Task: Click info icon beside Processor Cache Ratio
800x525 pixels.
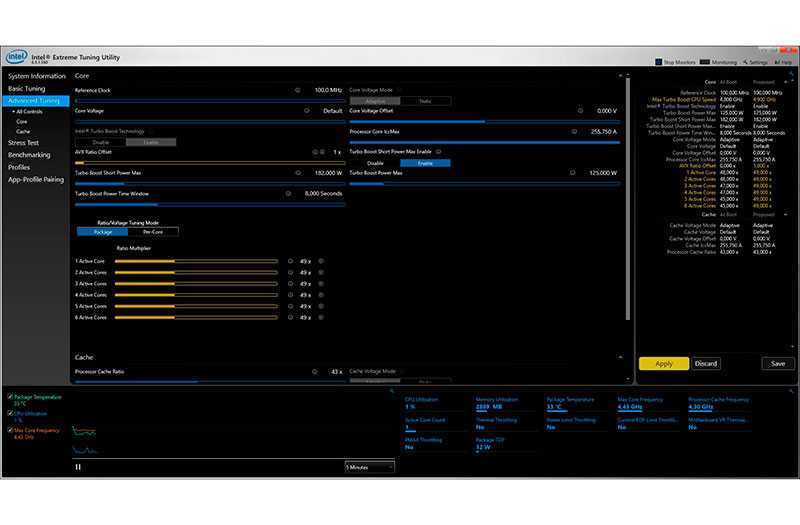Action: [x=314, y=372]
